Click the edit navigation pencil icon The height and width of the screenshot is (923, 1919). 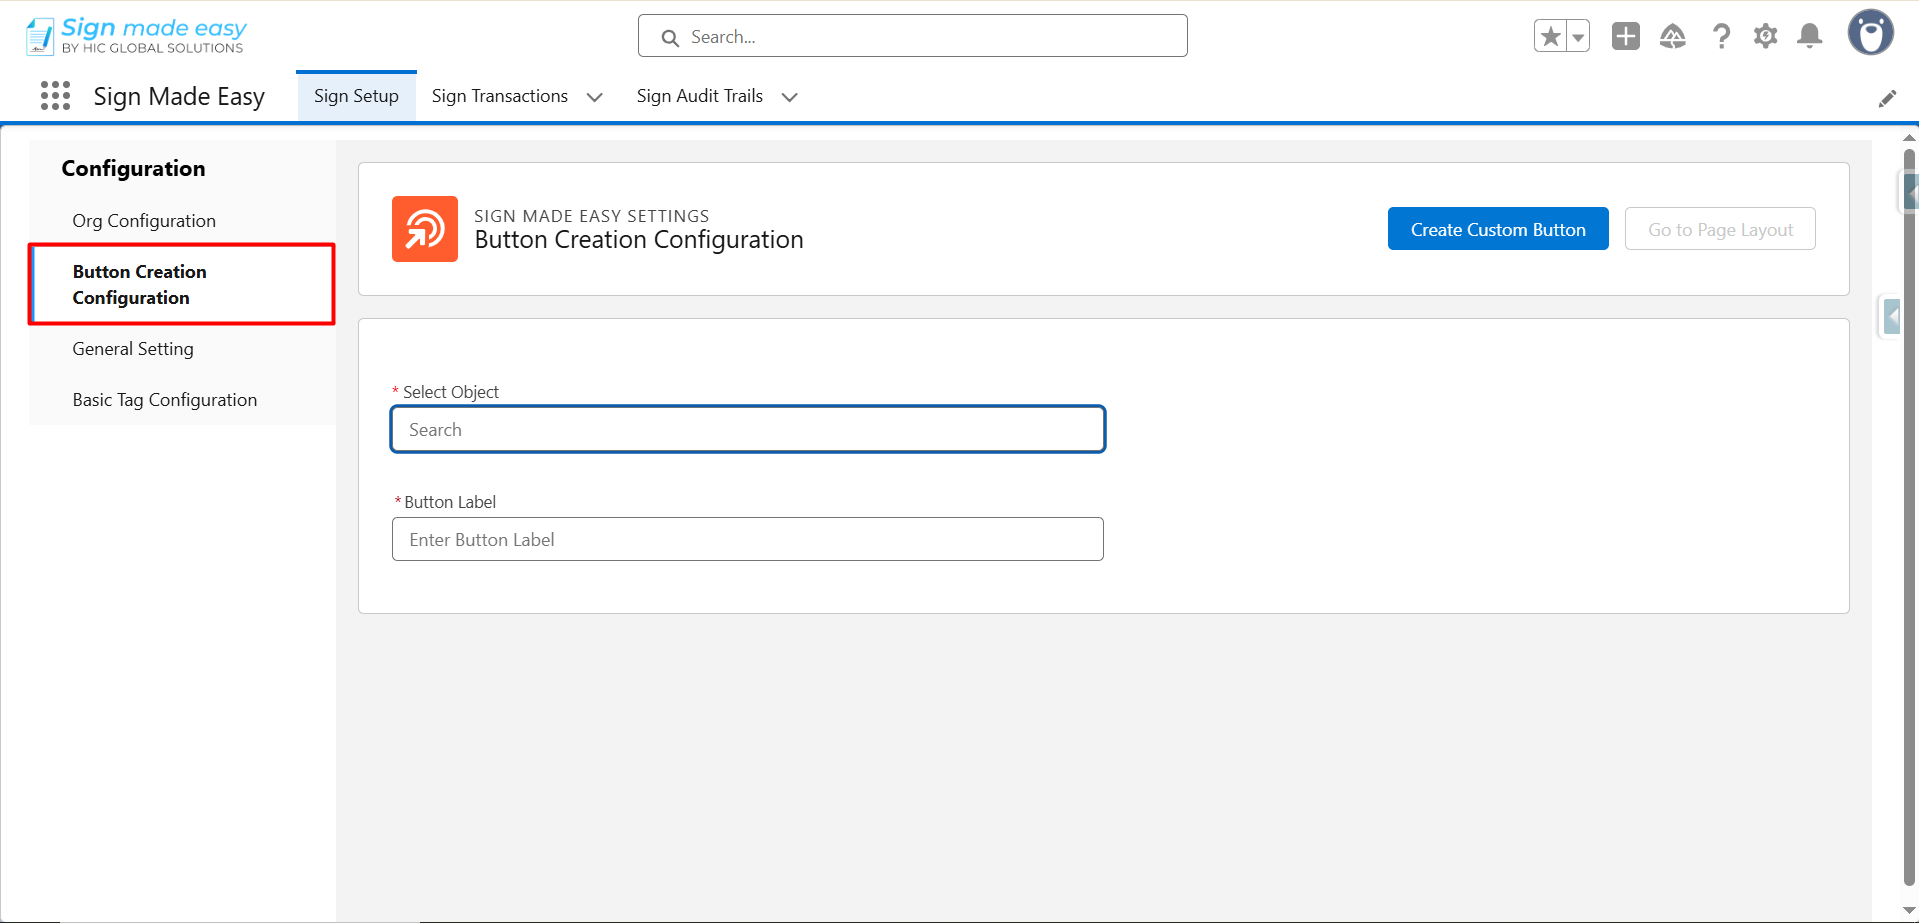click(x=1887, y=98)
